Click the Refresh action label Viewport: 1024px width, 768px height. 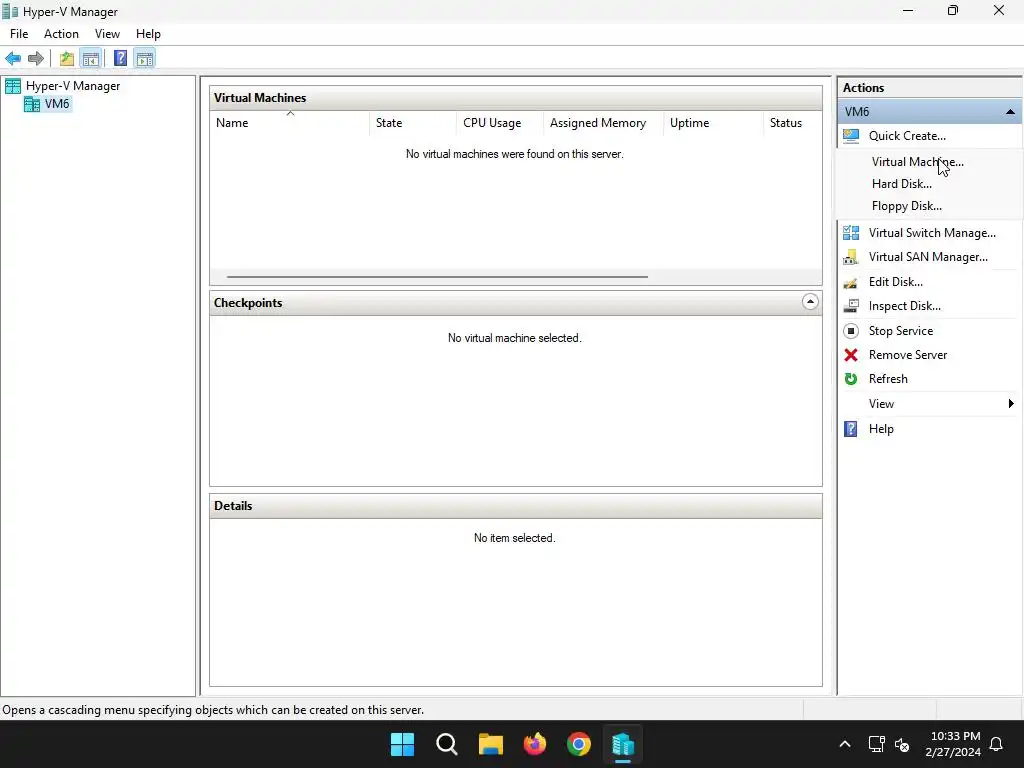point(888,379)
